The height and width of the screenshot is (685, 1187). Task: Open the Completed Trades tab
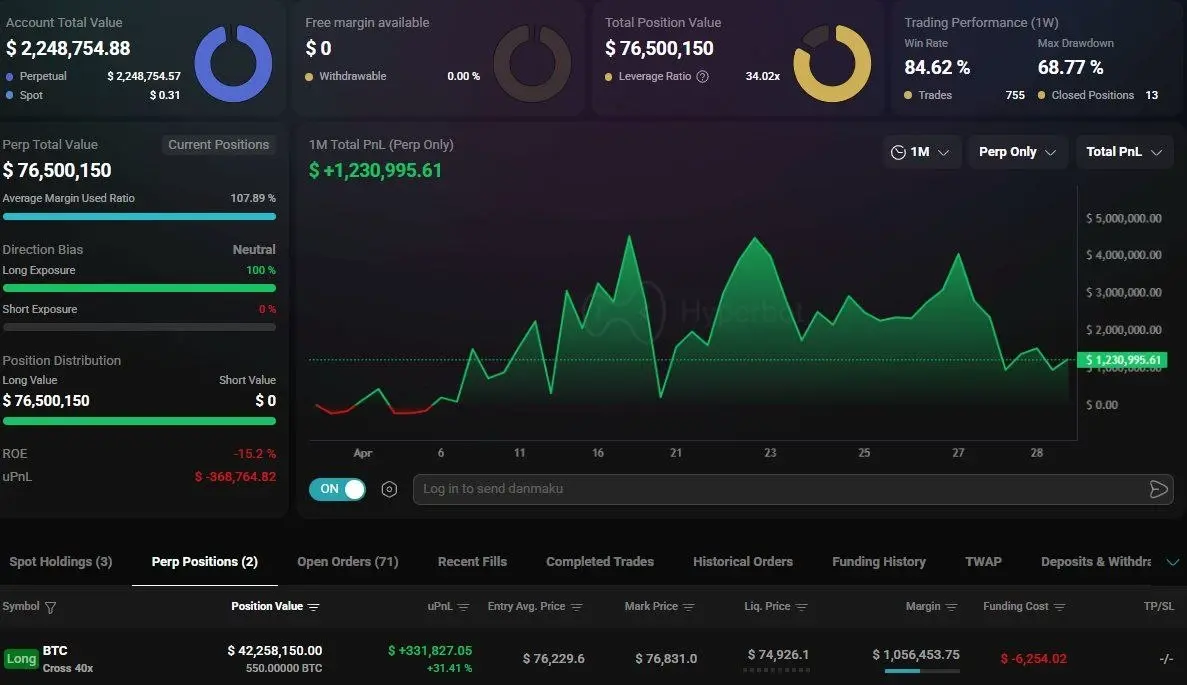(x=600, y=562)
